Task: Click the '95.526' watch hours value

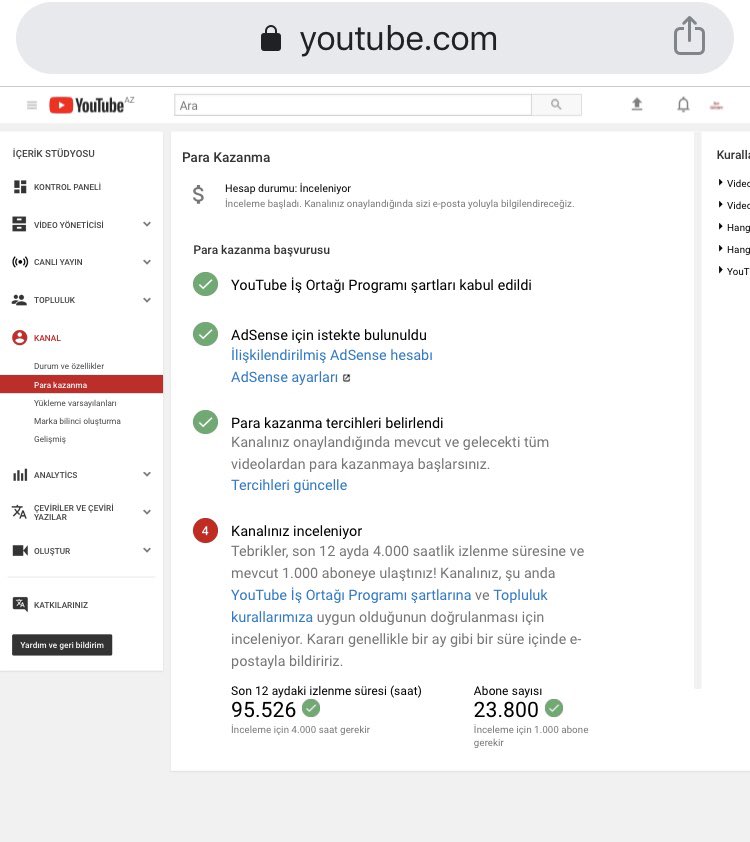Action: (264, 710)
